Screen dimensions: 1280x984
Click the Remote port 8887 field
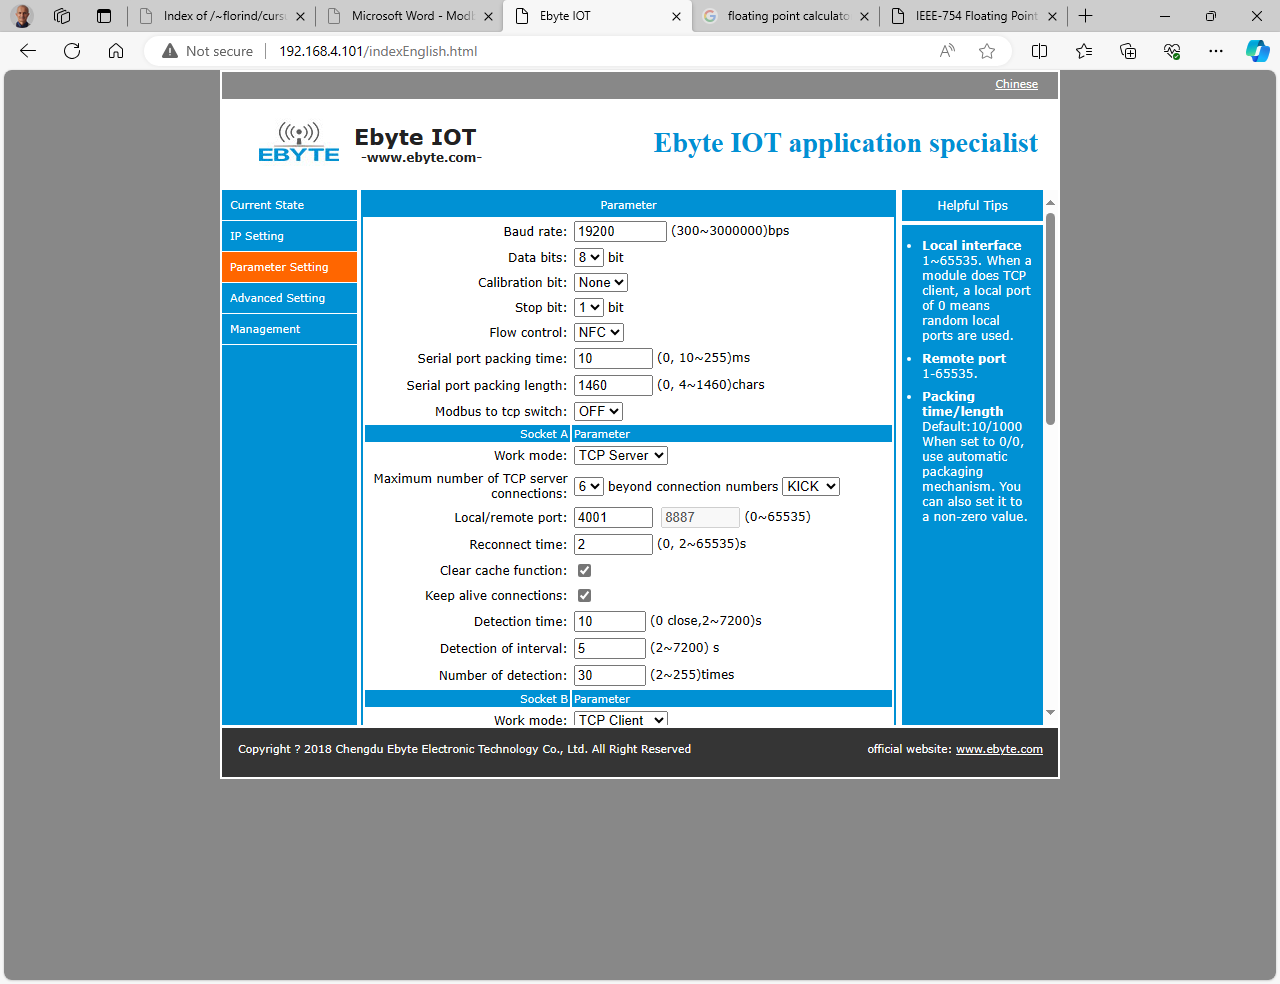700,517
